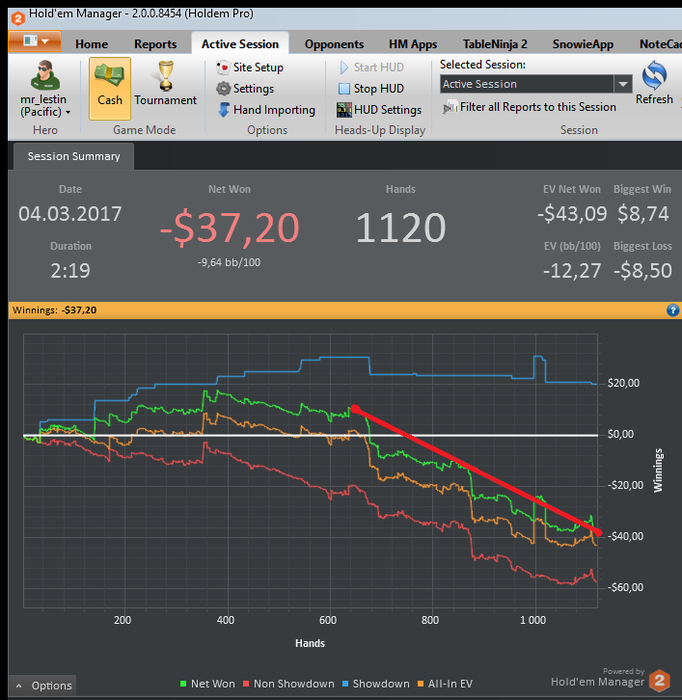Open the SnowieApp ribbon tab
The width and height of the screenshot is (682, 700).
point(583,44)
